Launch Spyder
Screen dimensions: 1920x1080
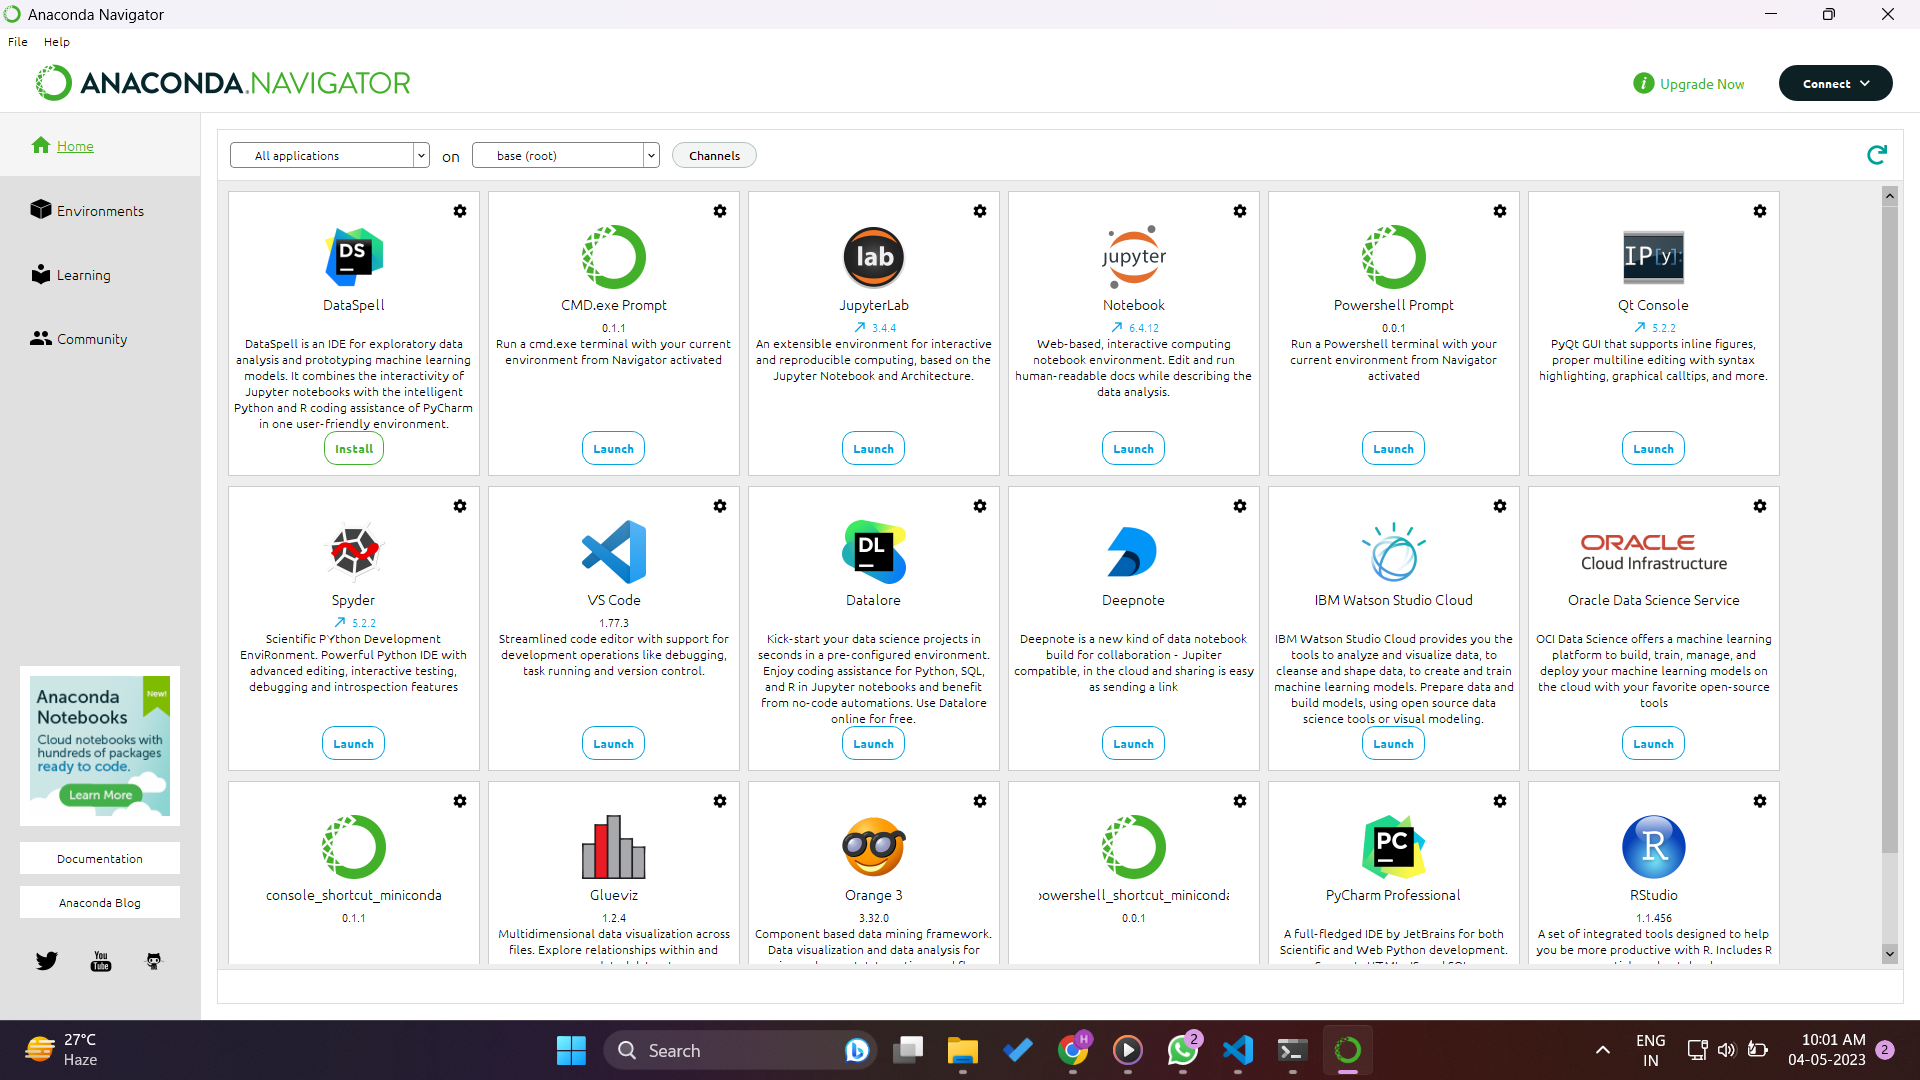click(x=354, y=744)
